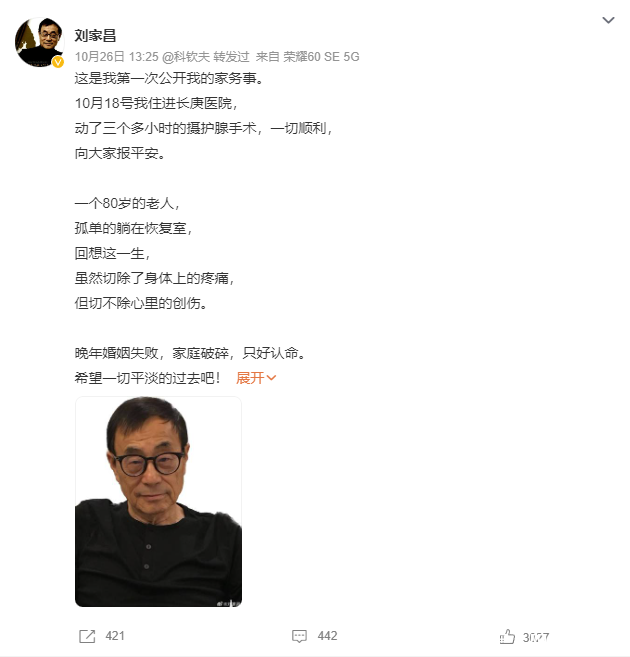Click the 10月26日 13:25 timestamp
Screen dimensions: 630x657
click(x=116, y=57)
